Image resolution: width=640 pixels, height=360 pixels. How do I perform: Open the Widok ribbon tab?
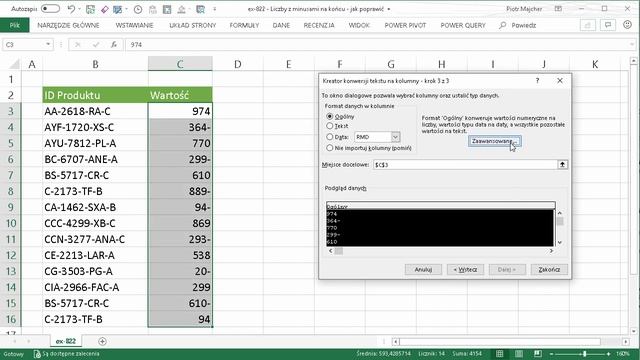[359, 25]
